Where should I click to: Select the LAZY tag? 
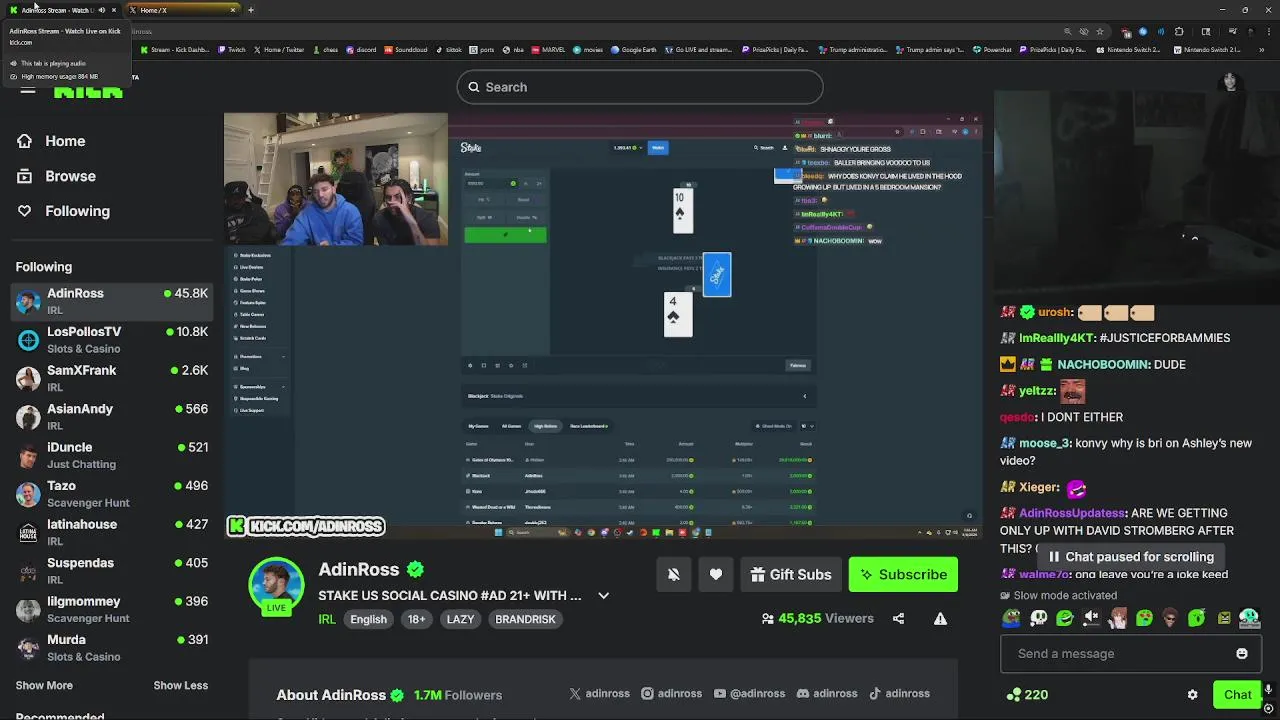point(460,619)
